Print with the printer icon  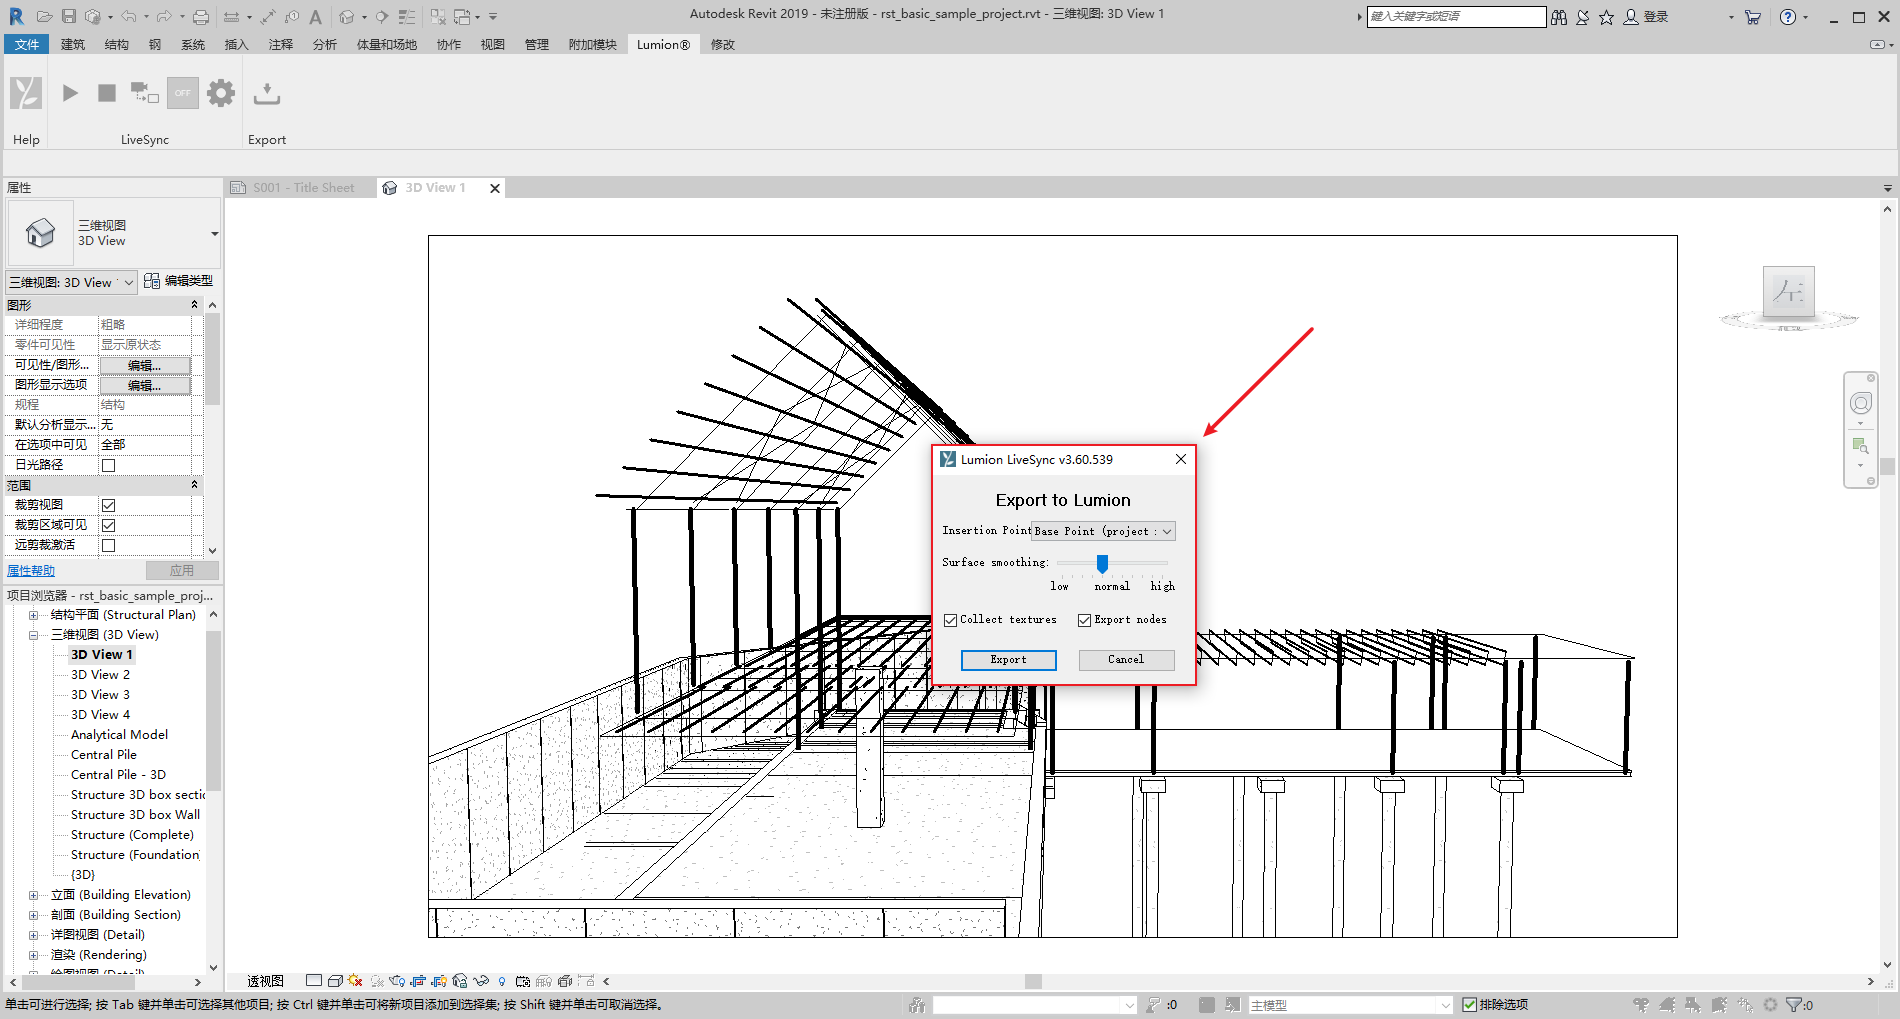[x=201, y=16]
